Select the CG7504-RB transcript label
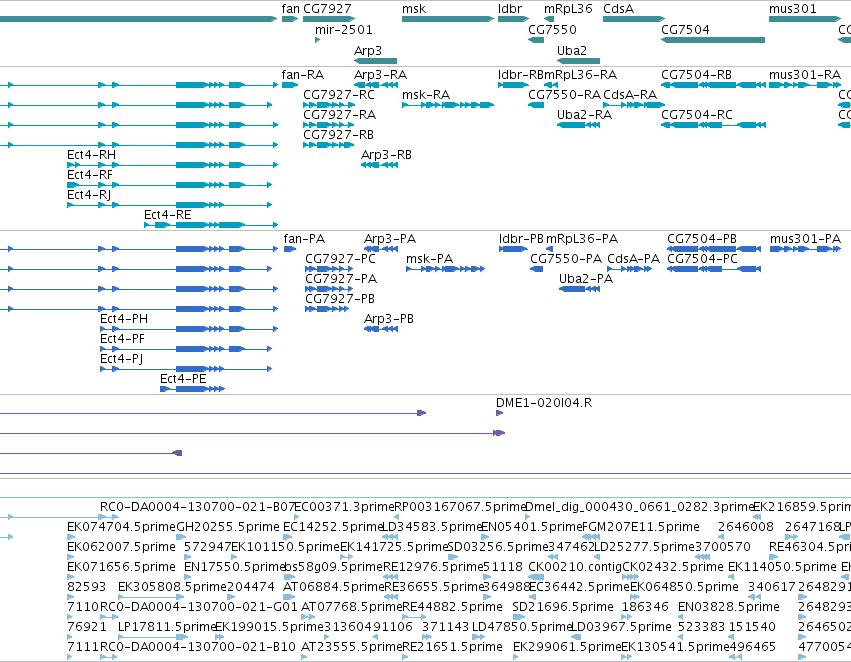 tap(696, 74)
